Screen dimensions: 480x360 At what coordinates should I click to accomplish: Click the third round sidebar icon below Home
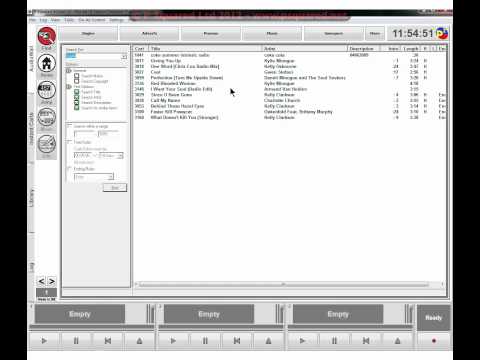(46, 90)
